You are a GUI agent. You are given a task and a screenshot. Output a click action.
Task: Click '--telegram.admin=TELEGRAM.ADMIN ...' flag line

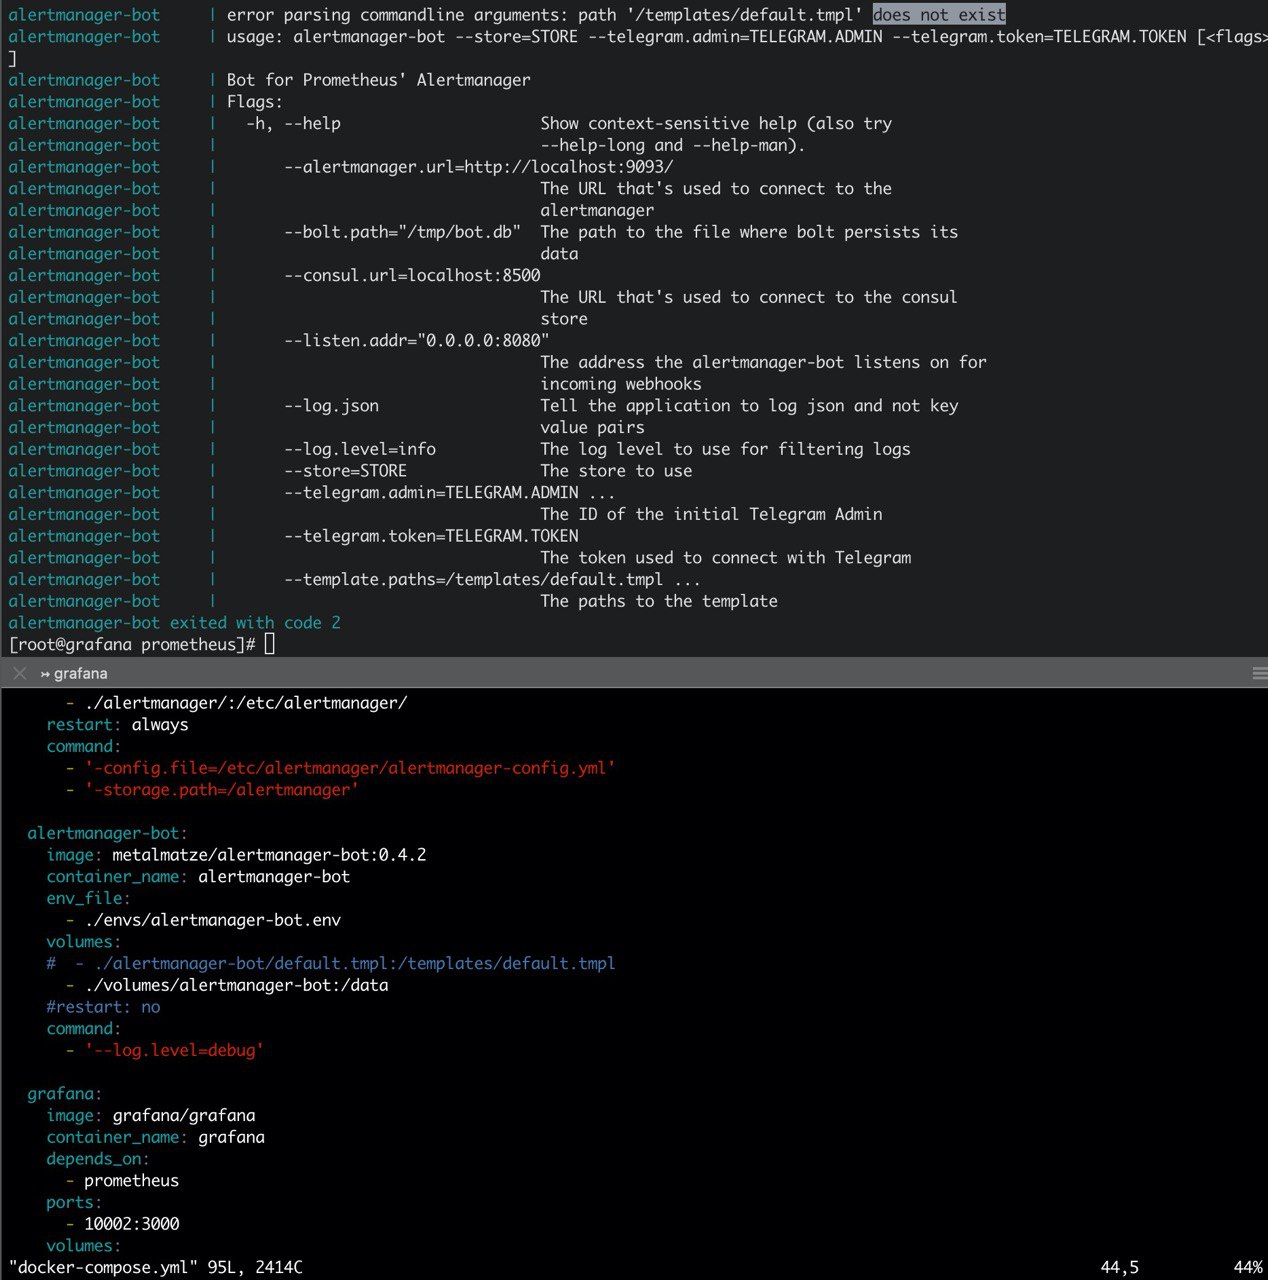(x=449, y=492)
